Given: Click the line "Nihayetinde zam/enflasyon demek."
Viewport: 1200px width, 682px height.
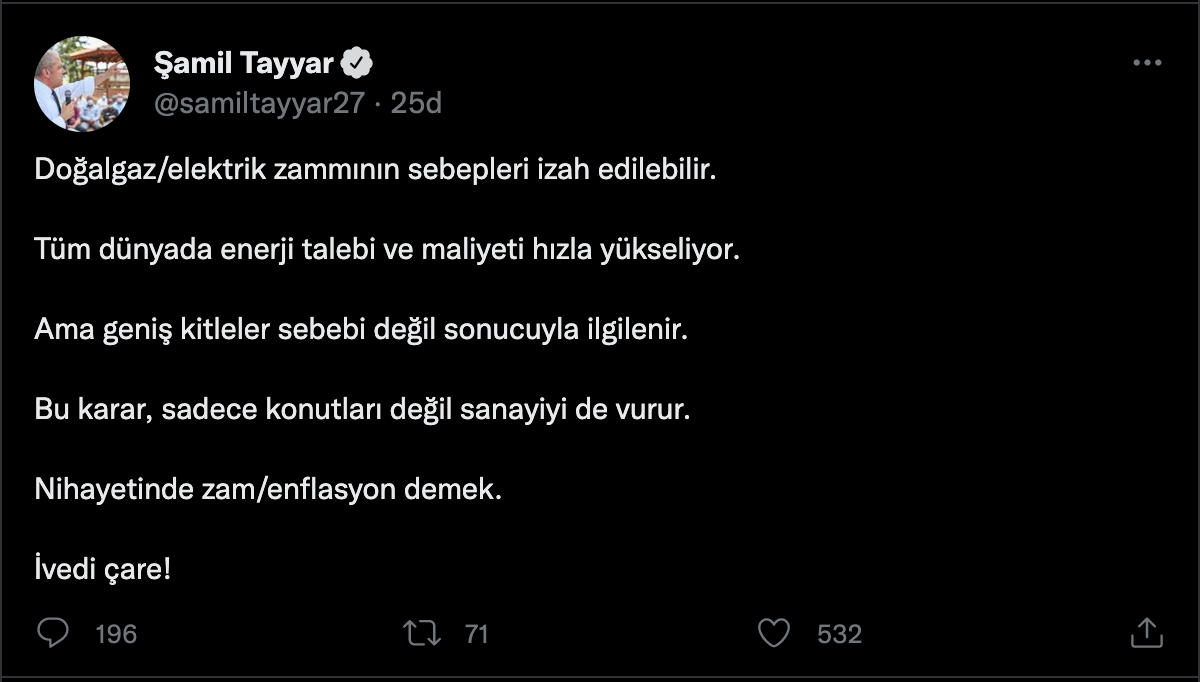Looking at the screenshot, I should (x=266, y=490).
